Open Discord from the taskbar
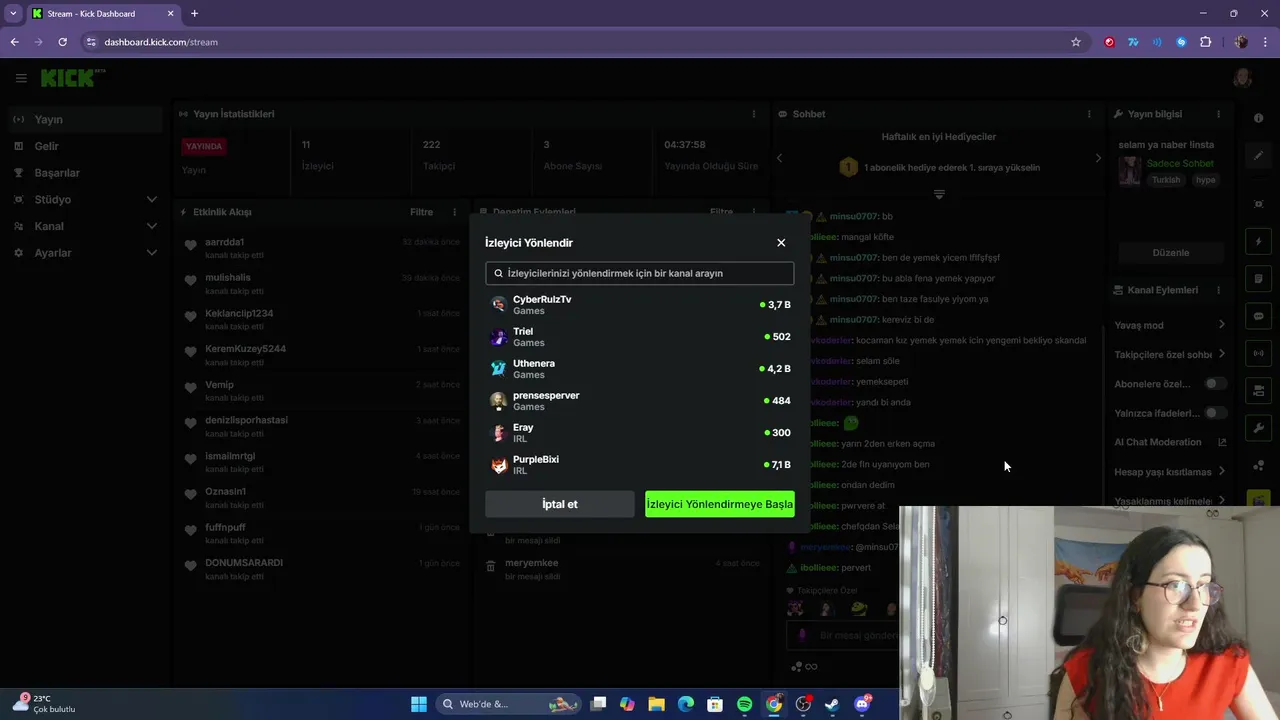The height and width of the screenshot is (720, 1280). click(x=862, y=704)
